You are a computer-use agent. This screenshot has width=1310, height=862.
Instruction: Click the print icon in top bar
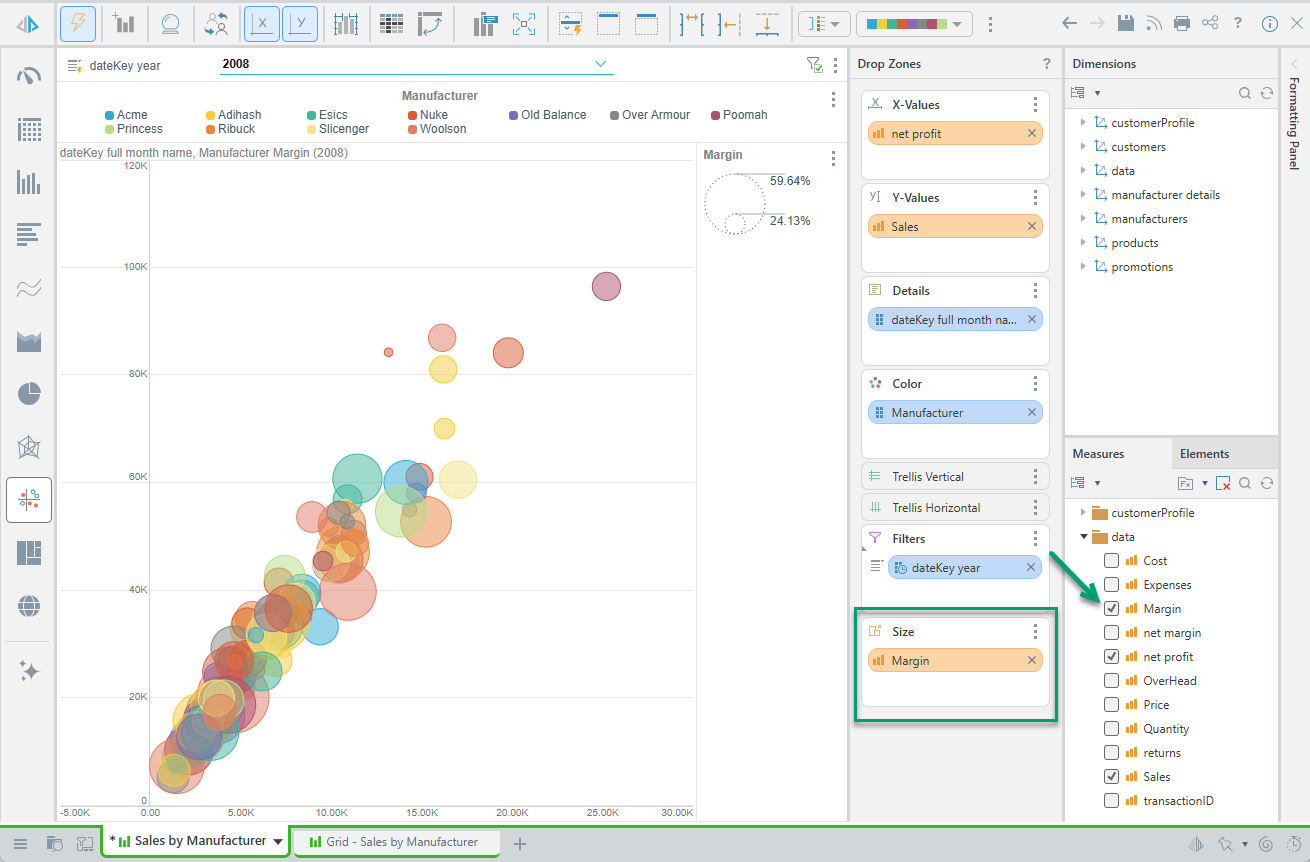[x=1182, y=23]
